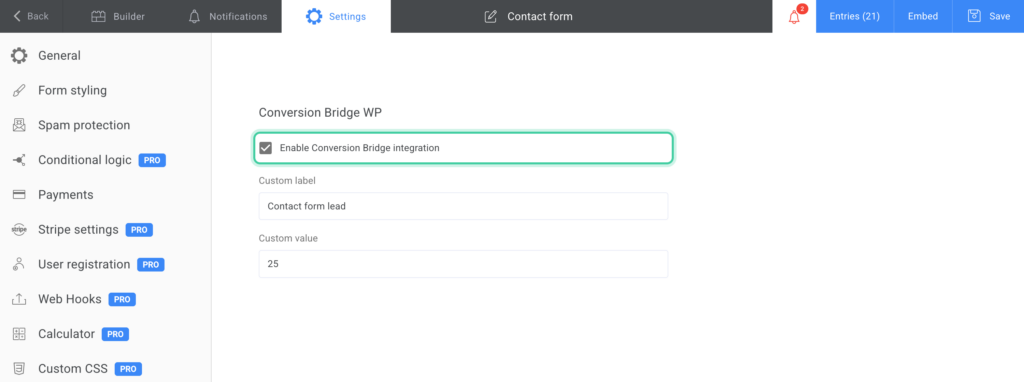Click the Save disk icon
This screenshot has width=1024, height=382.
click(974, 16)
